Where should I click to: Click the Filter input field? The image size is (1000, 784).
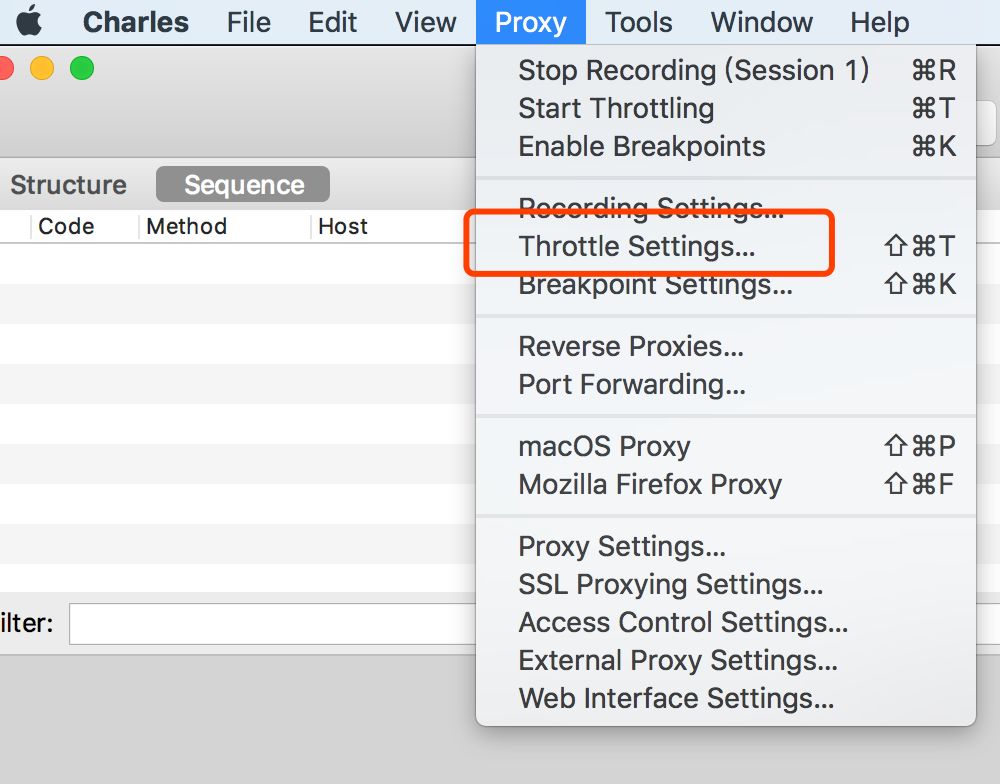tap(273, 624)
